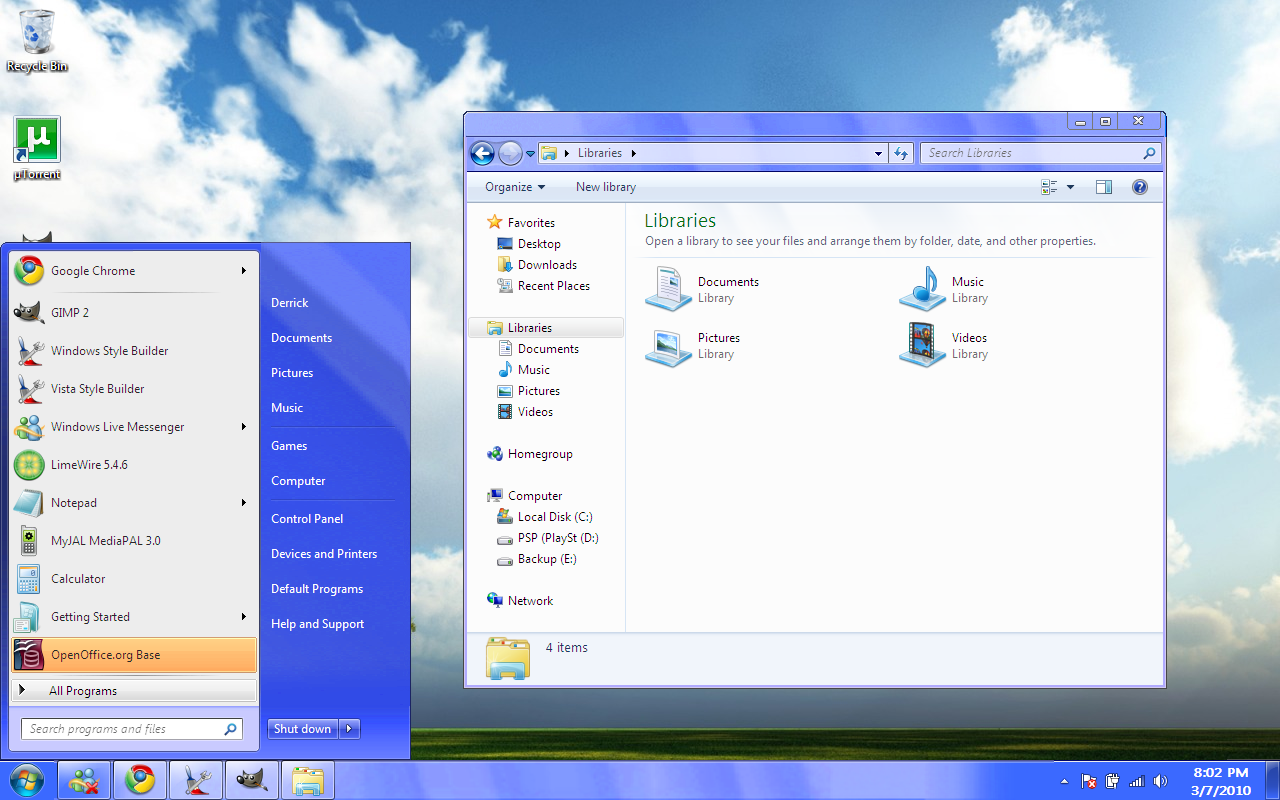Open the Organize dropdown
This screenshot has width=1280, height=800.
pyautogui.click(x=514, y=187)
